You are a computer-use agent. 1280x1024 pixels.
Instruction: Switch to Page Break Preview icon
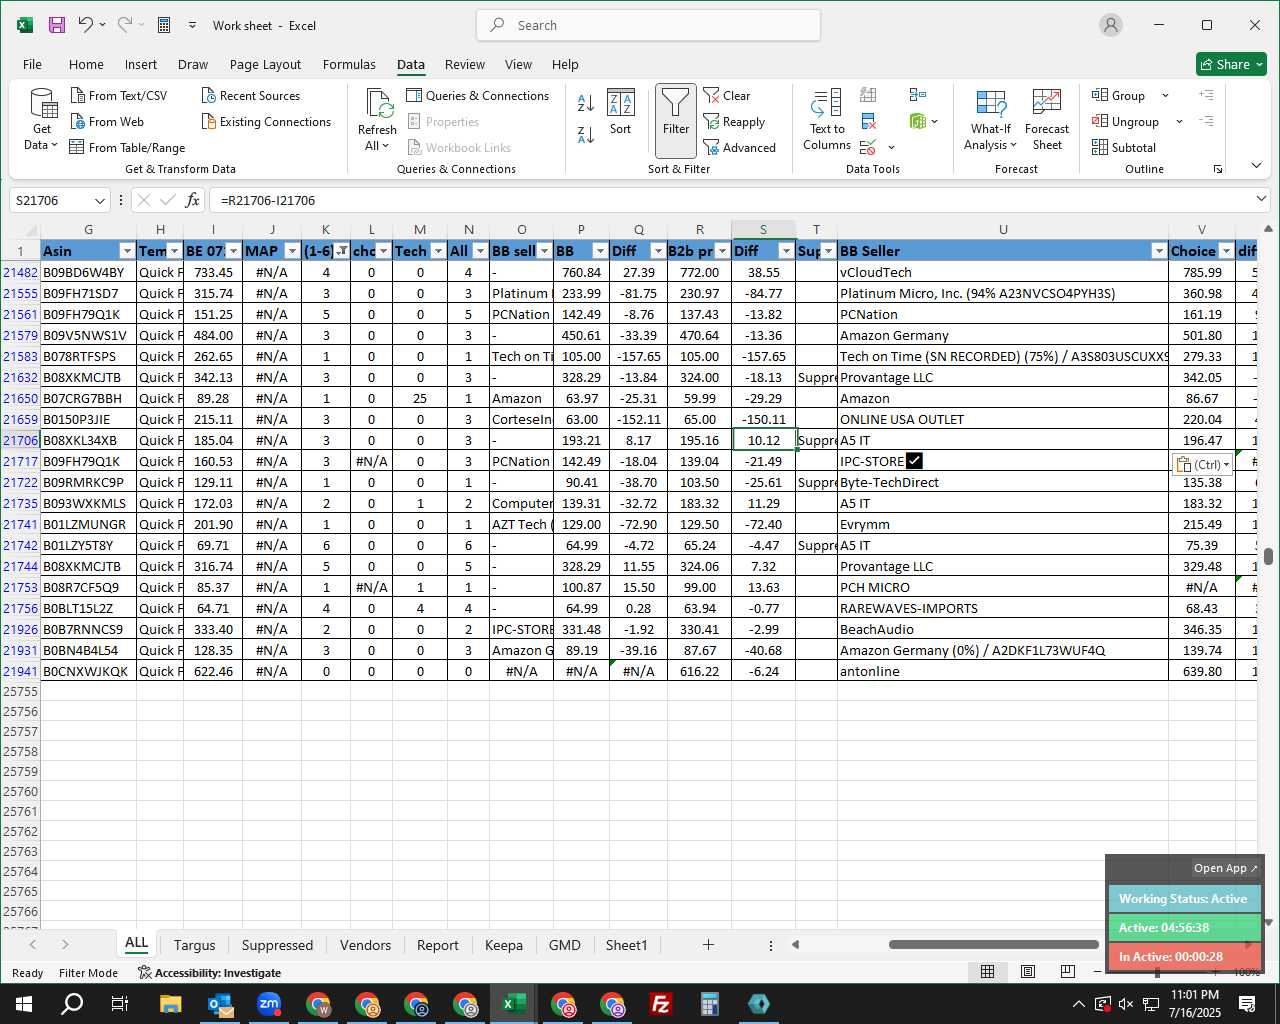click(1067, 972)
